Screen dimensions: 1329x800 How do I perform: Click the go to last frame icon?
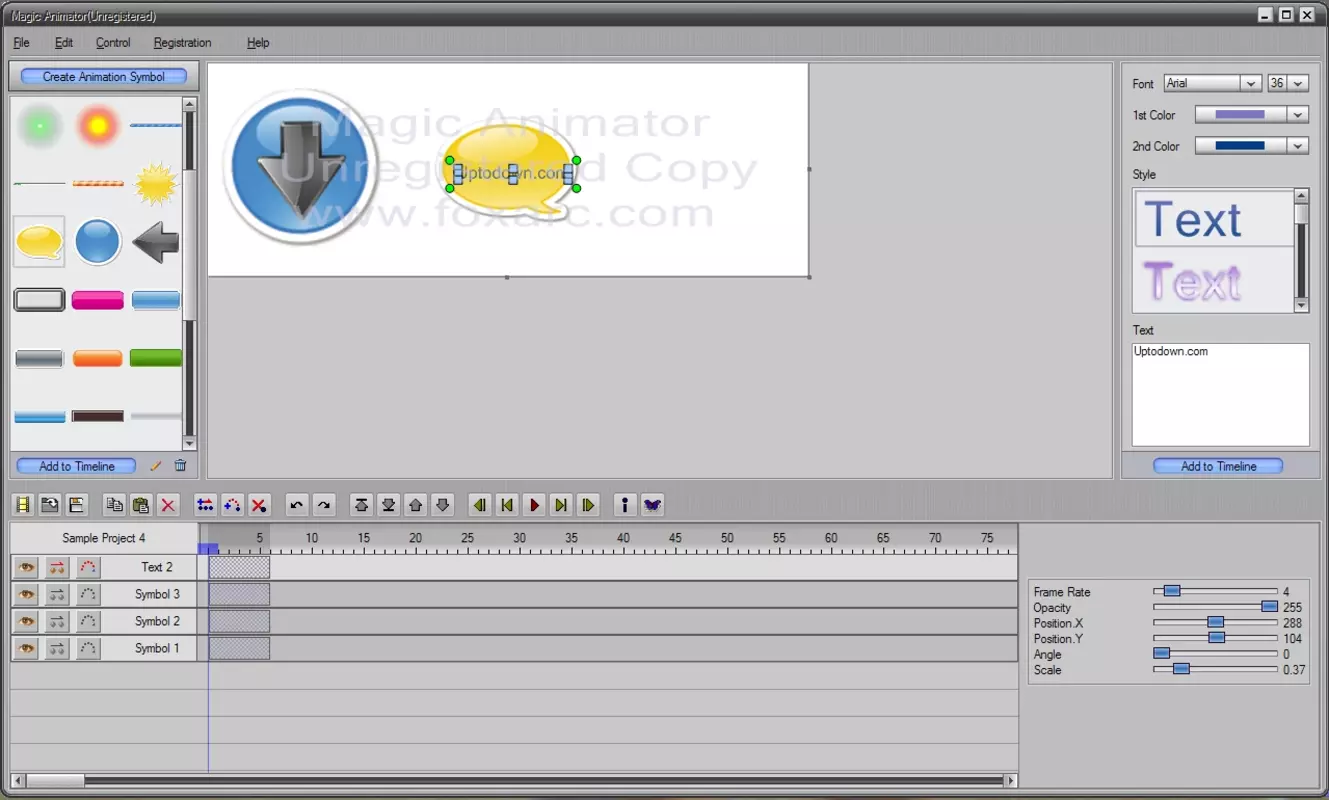click(561, 505)
